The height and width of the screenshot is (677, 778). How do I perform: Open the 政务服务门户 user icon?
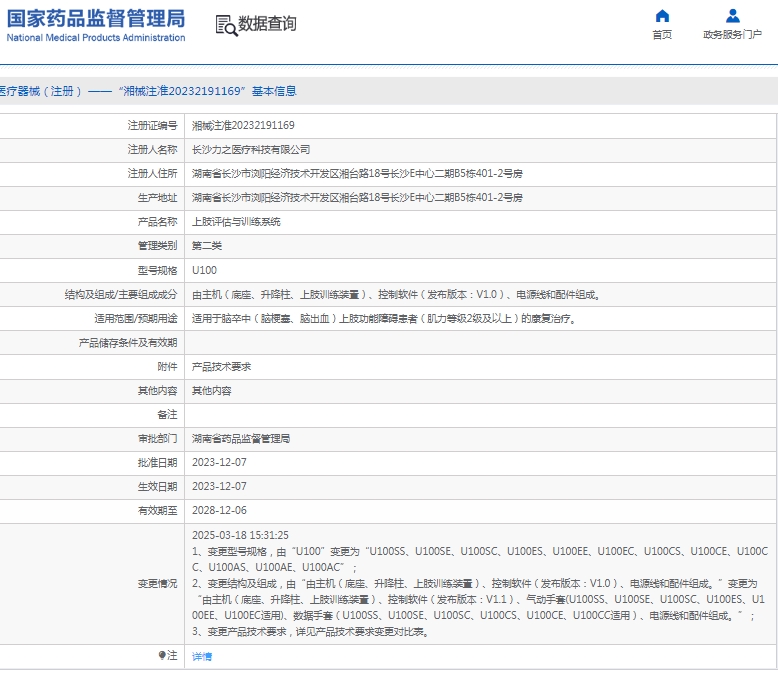[x=732, y=16]
